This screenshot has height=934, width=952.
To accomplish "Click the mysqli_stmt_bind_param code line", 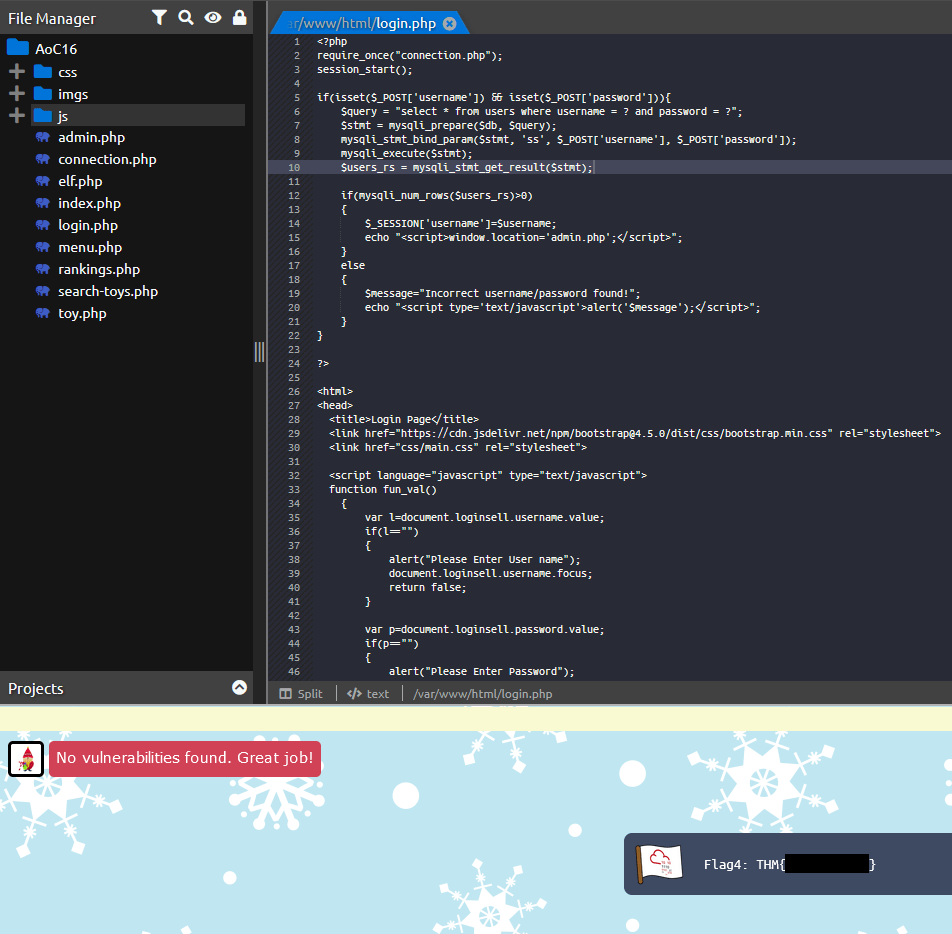I will (x=568, y=140).
